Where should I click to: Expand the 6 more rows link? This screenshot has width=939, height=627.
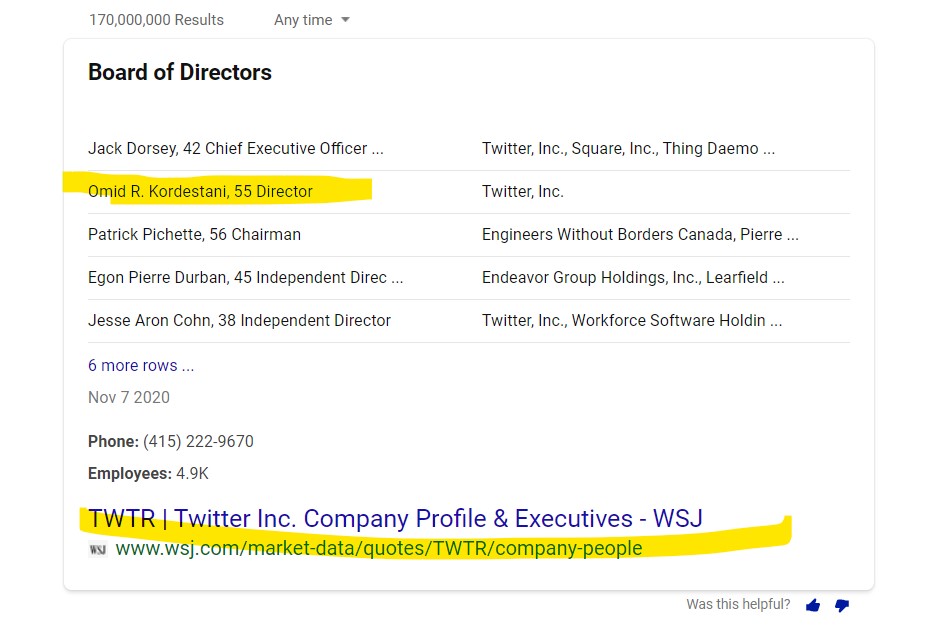coord(141,365)
